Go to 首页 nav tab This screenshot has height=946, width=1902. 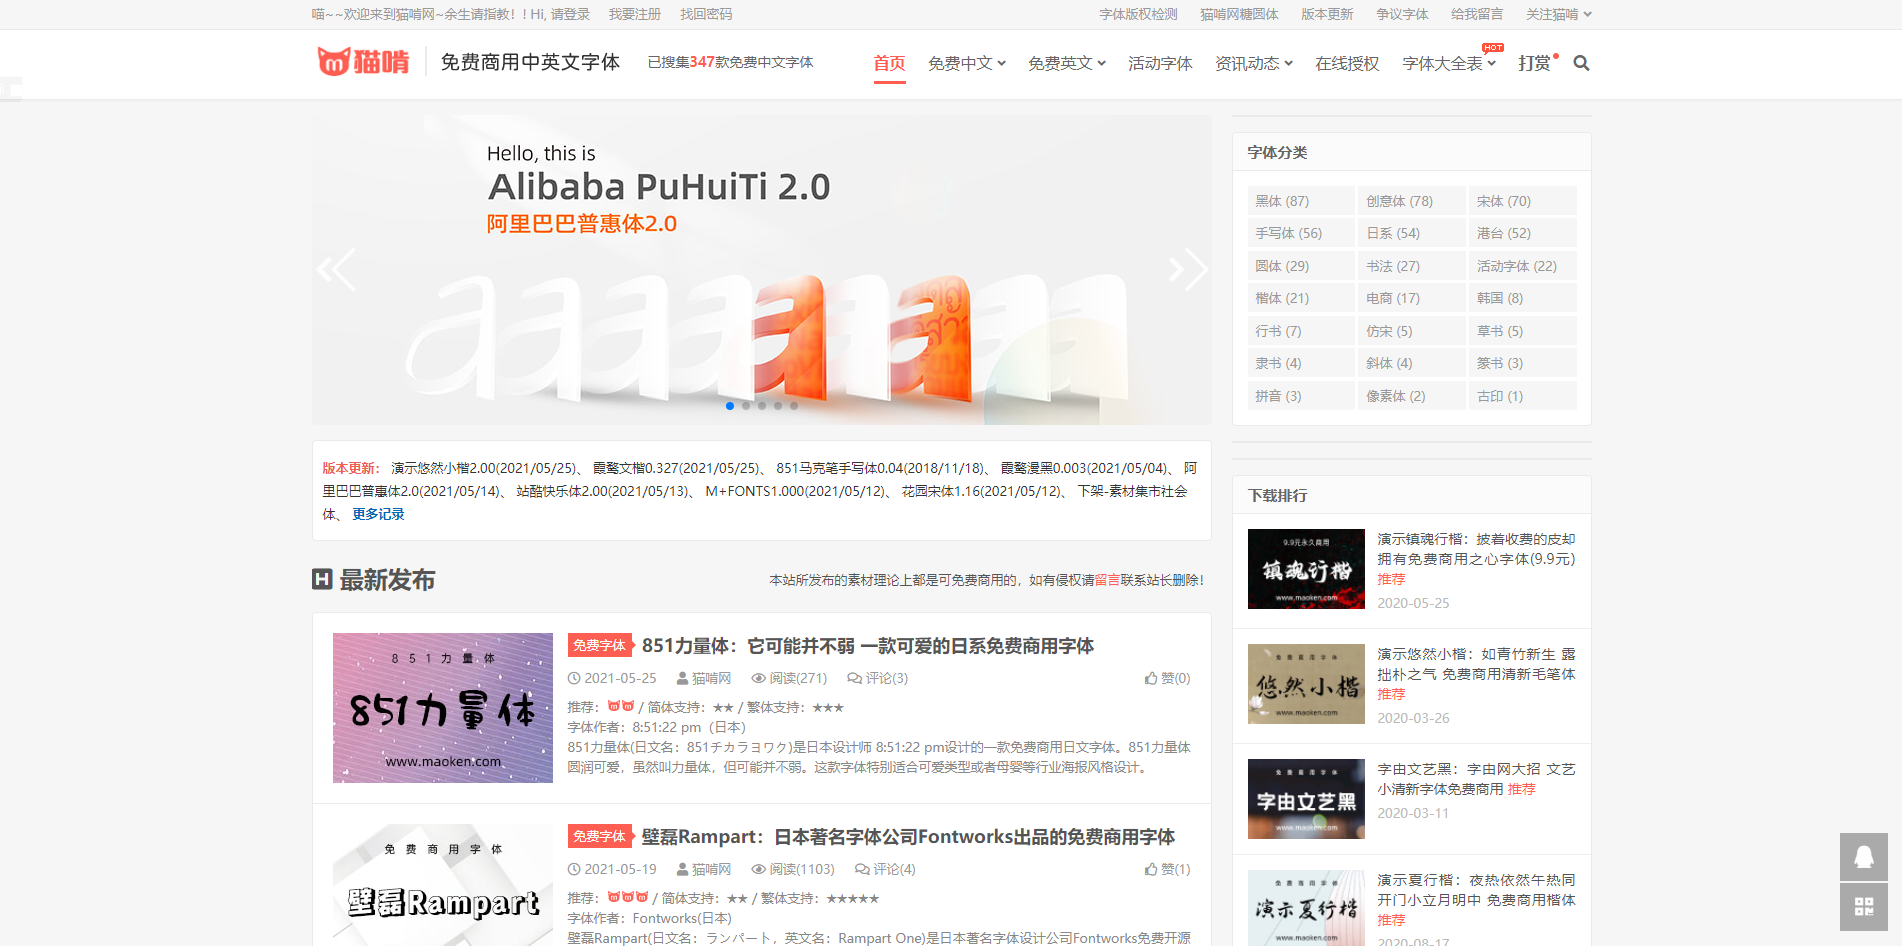[x=889, y=63]
